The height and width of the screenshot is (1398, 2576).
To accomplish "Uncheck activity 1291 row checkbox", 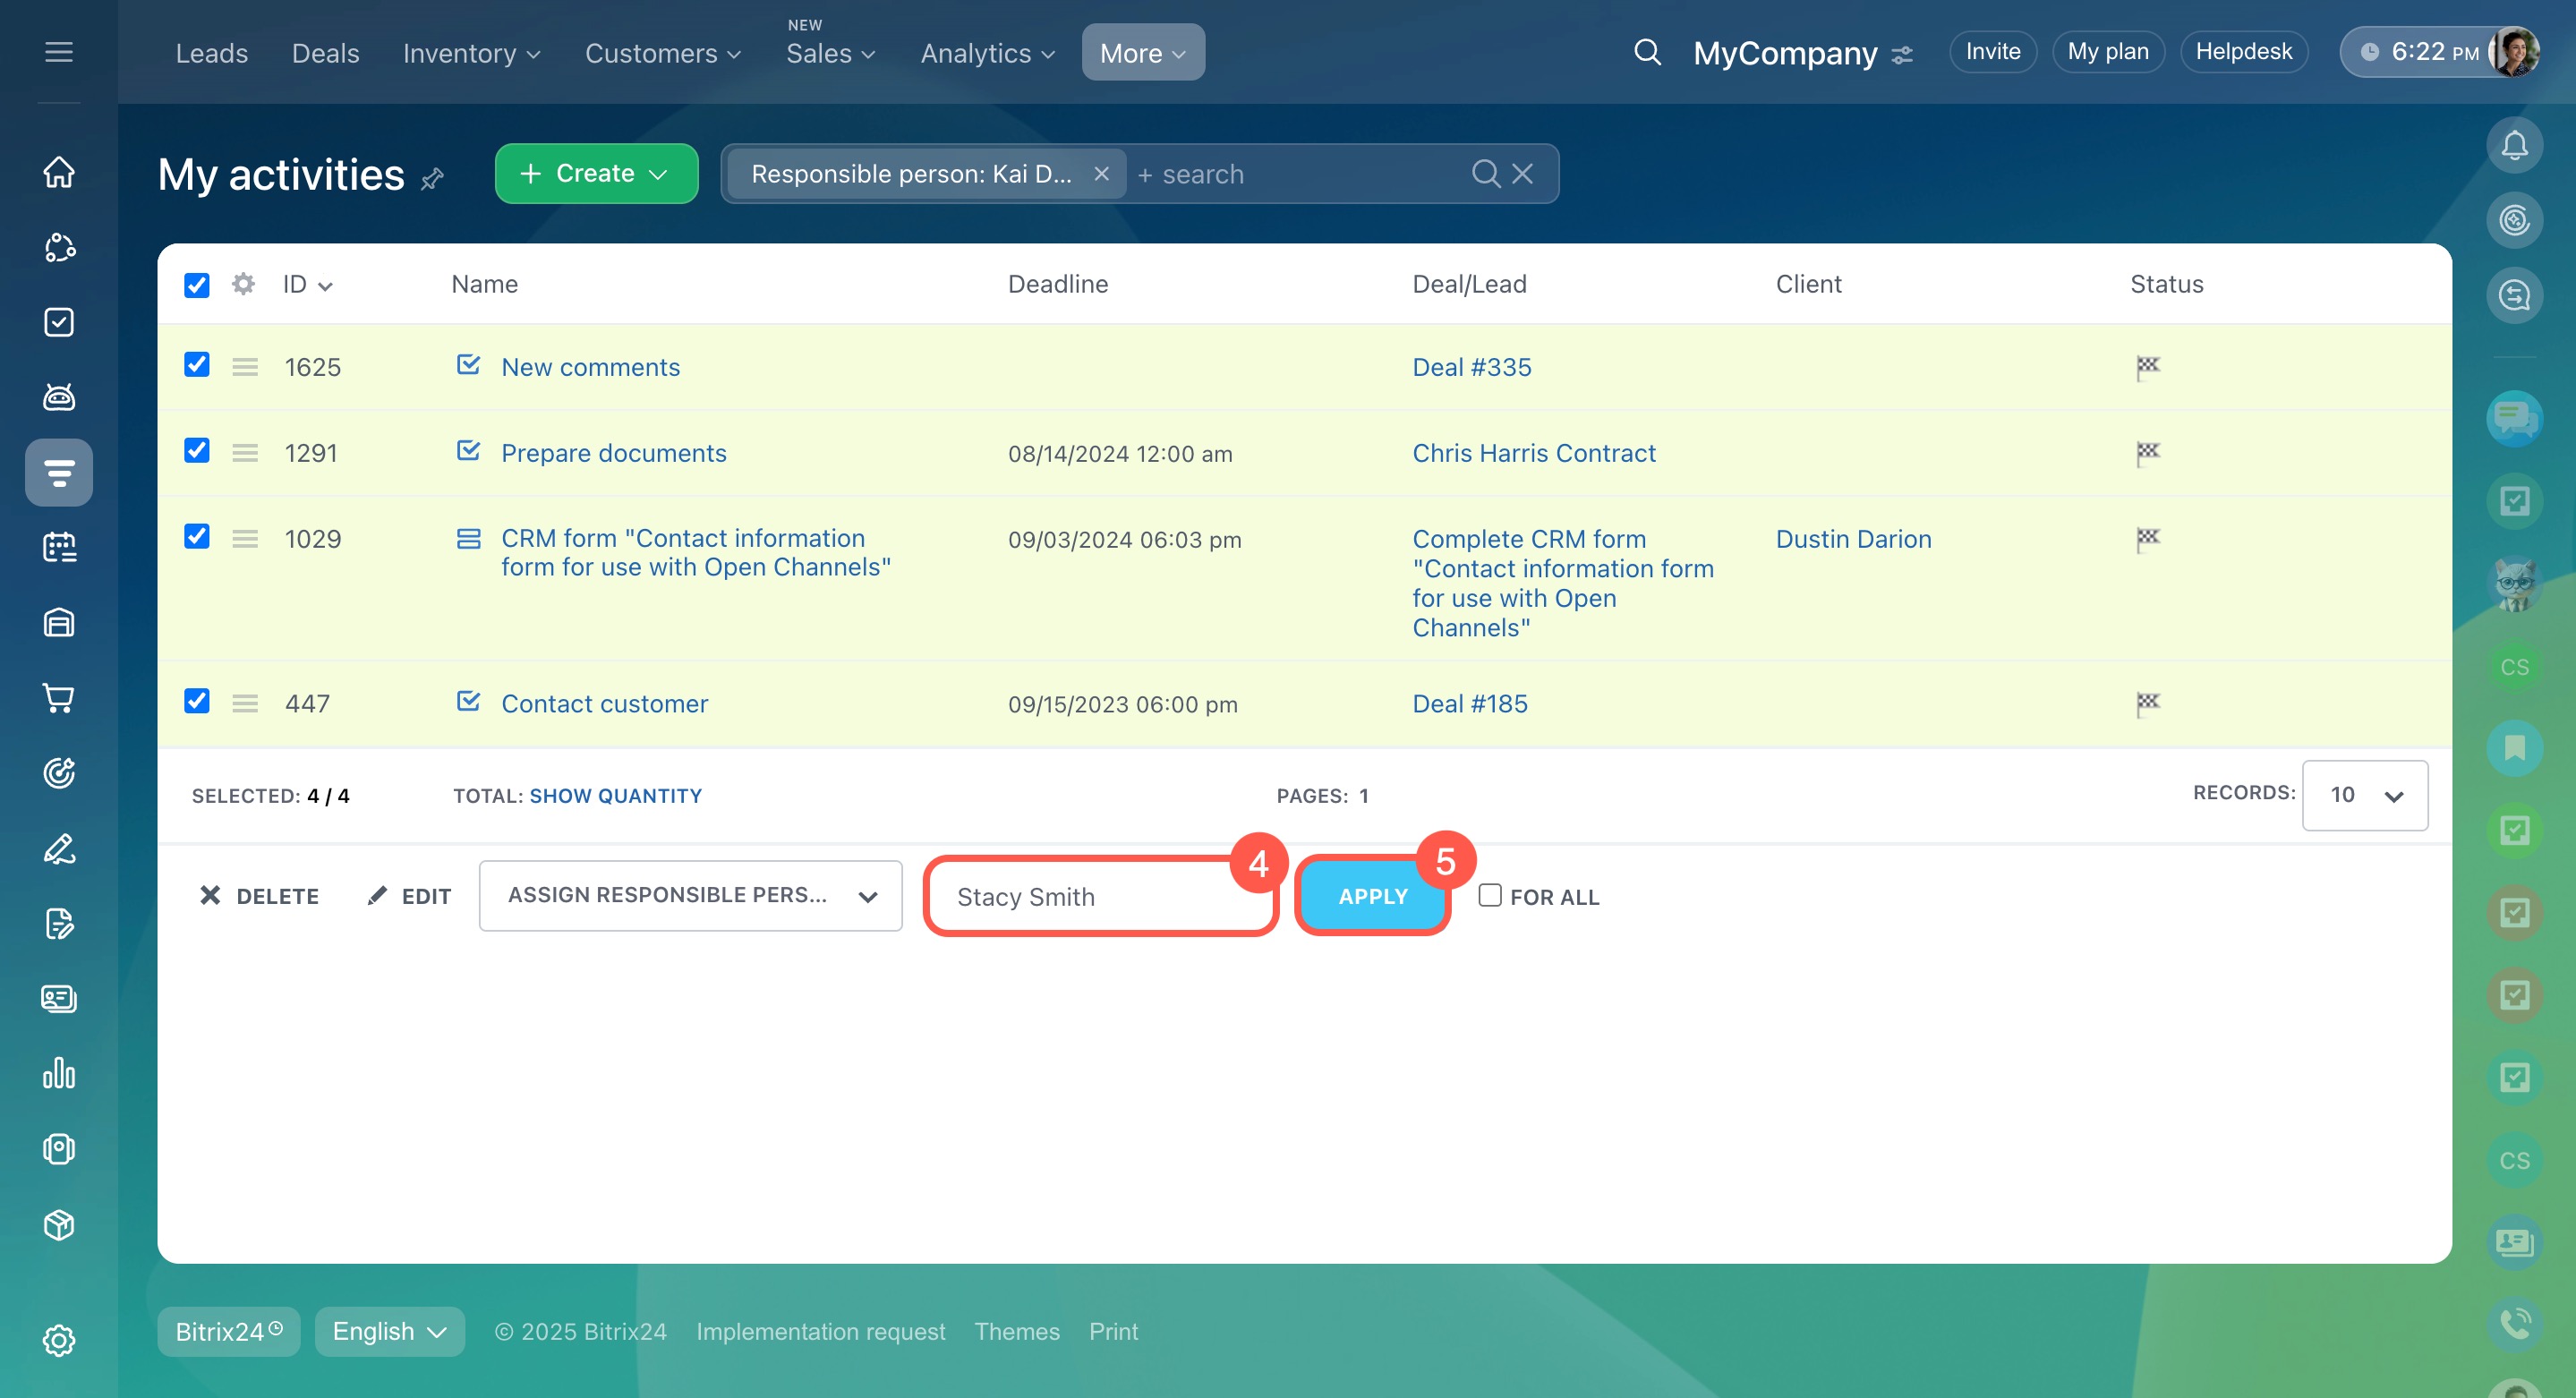I will tap(197, 451).
